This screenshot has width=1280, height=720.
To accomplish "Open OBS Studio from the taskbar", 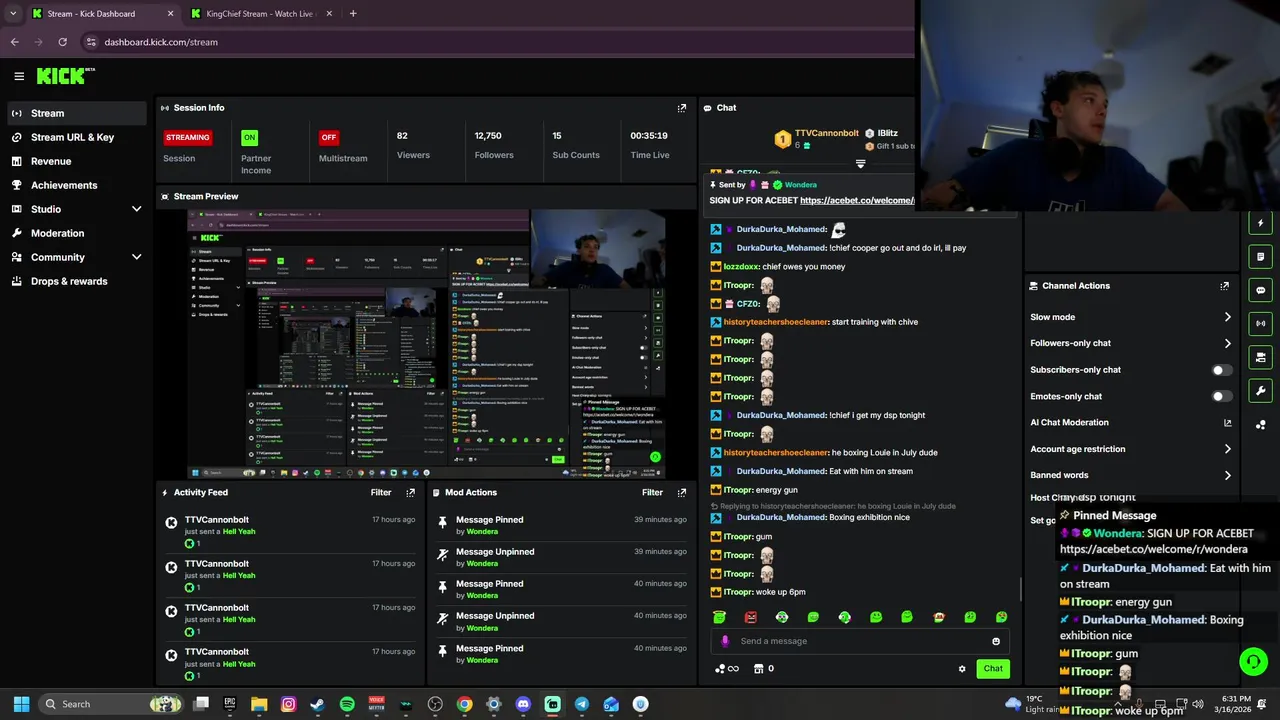I will tap(435, 704).
